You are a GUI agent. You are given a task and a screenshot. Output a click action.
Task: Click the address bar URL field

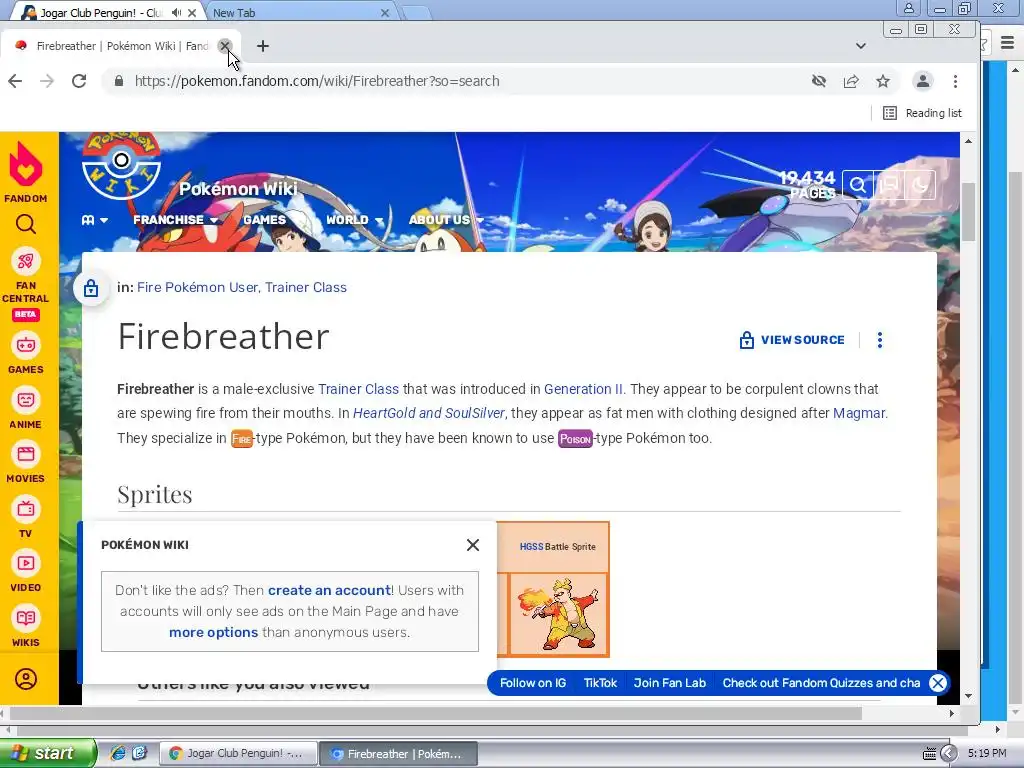coord(457,81)
